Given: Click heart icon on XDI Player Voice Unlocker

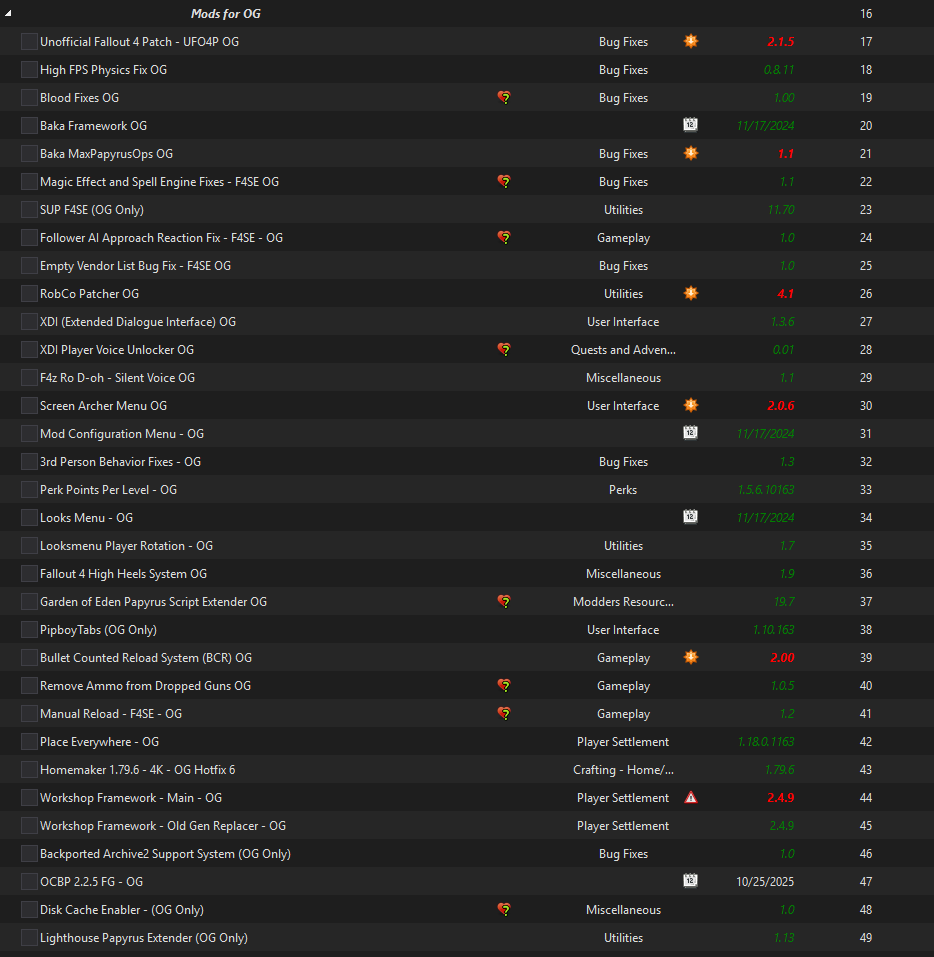Looking at the screenshot, I should click(504, 350).
